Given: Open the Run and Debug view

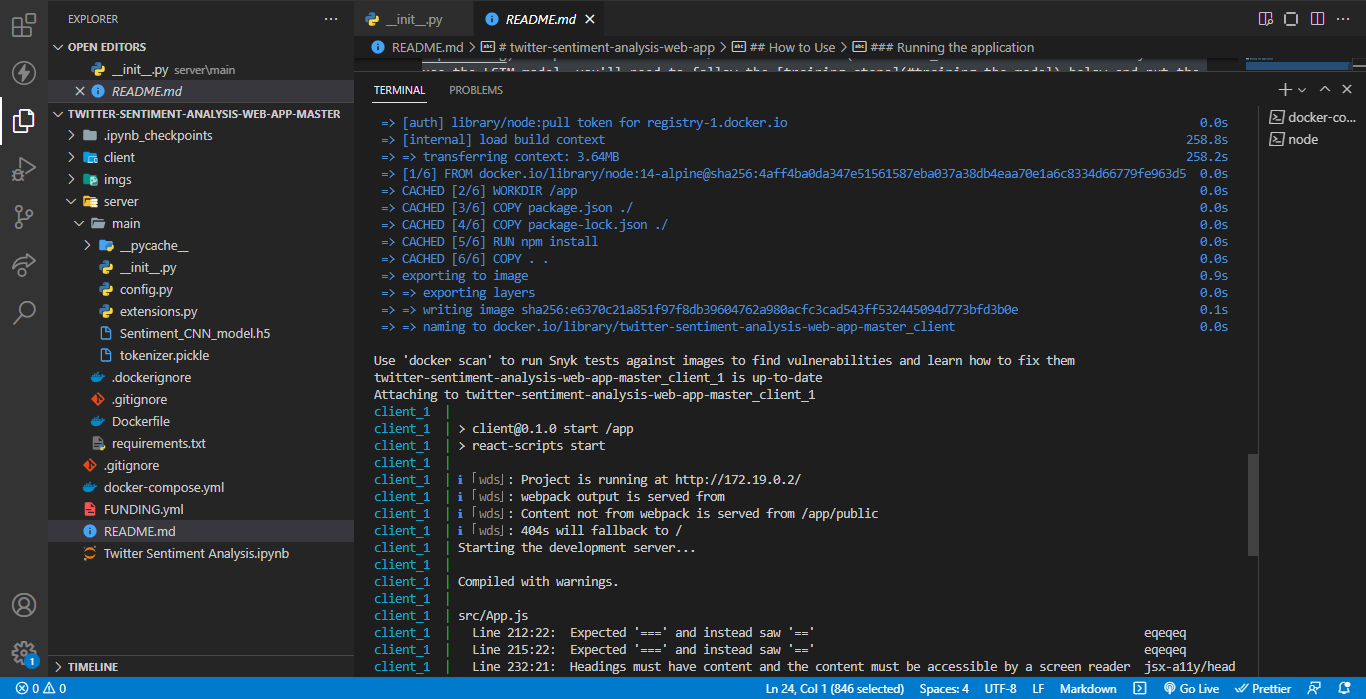Looking at the screenshot, I should [24, 169].
